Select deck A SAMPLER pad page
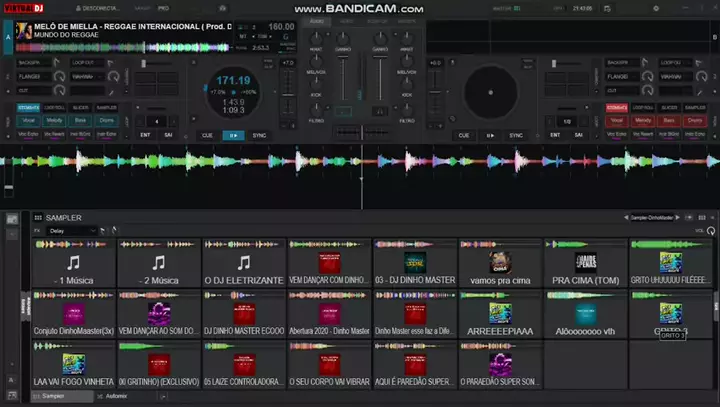The image size is (720, 407). click(107, 107)
